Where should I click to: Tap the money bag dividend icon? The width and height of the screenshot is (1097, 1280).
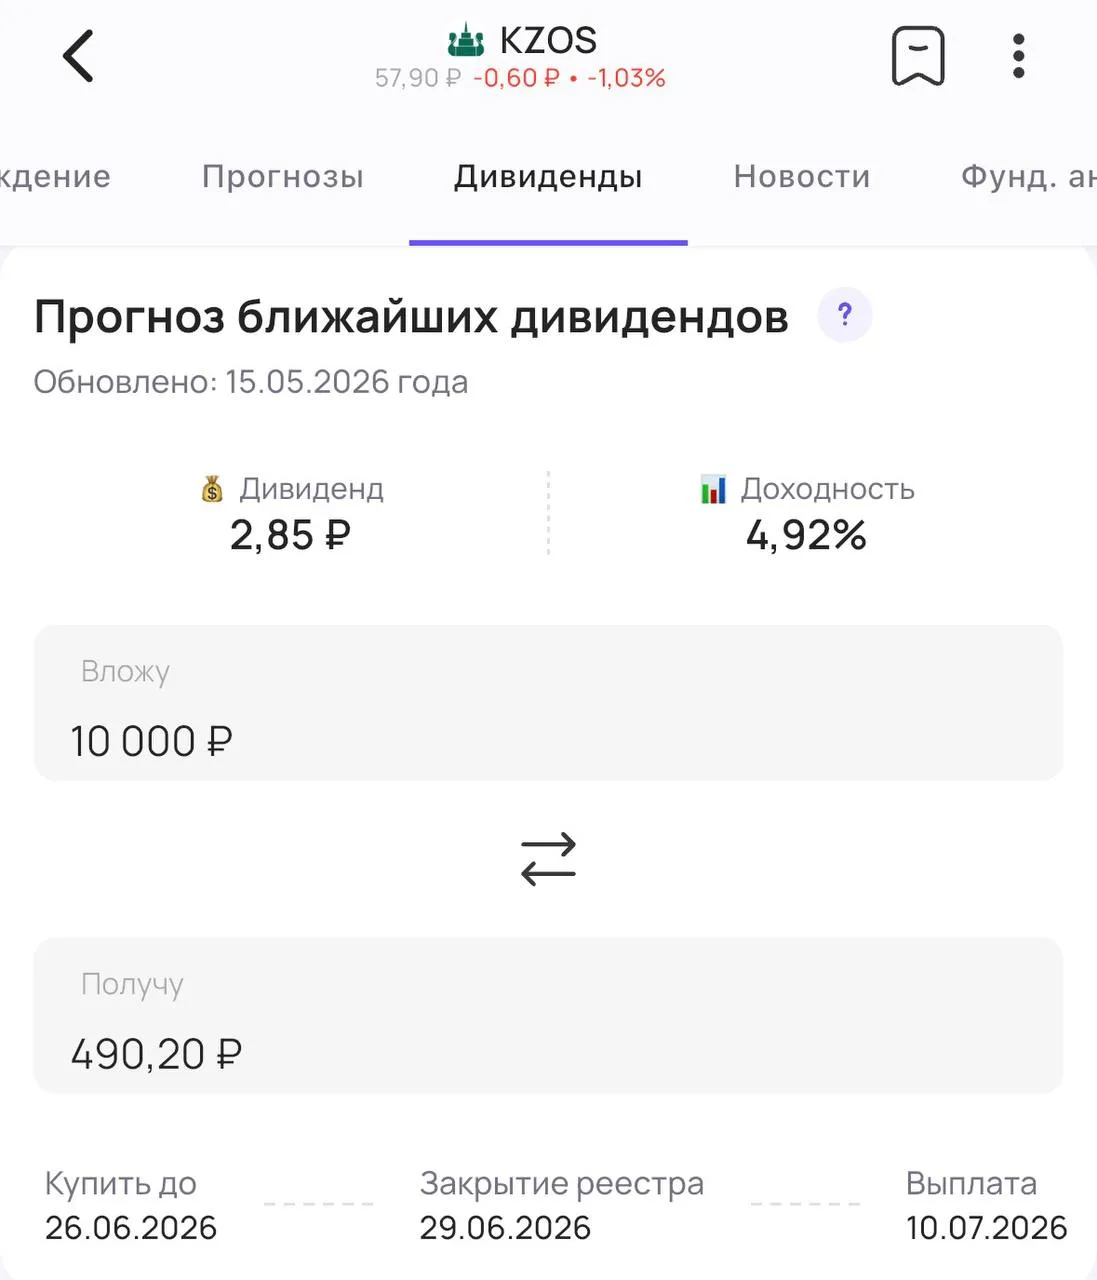212,489
